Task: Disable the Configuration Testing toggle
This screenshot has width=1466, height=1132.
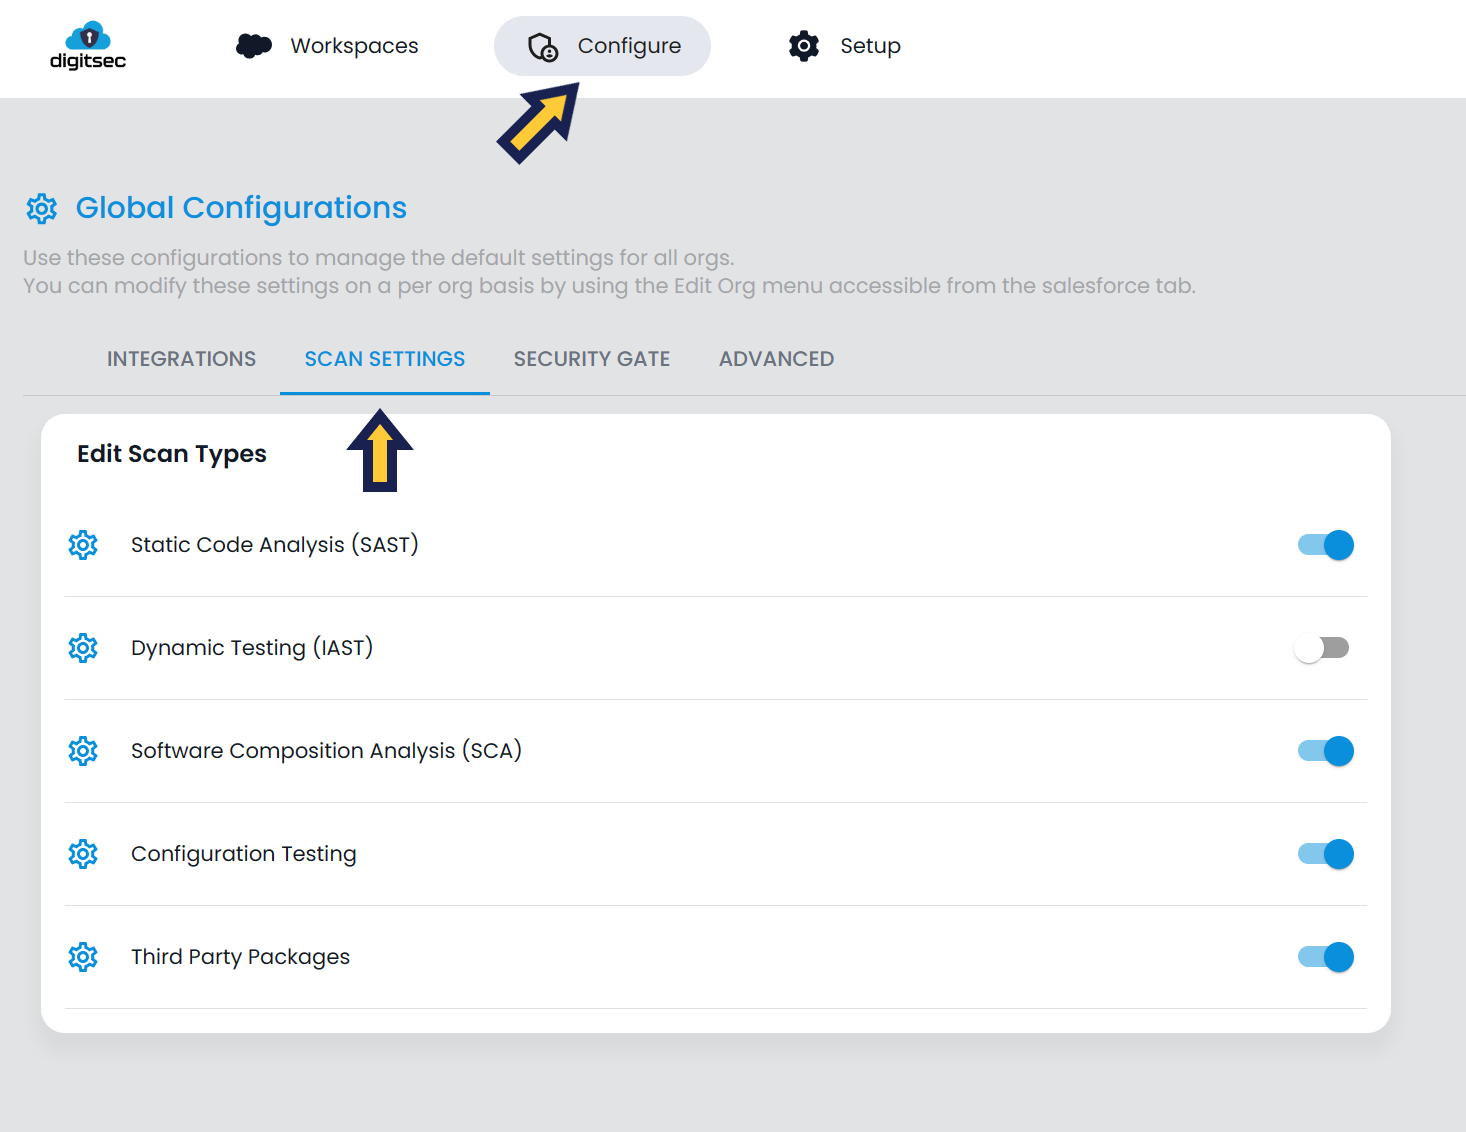Action: click(x=1325, y=854)
